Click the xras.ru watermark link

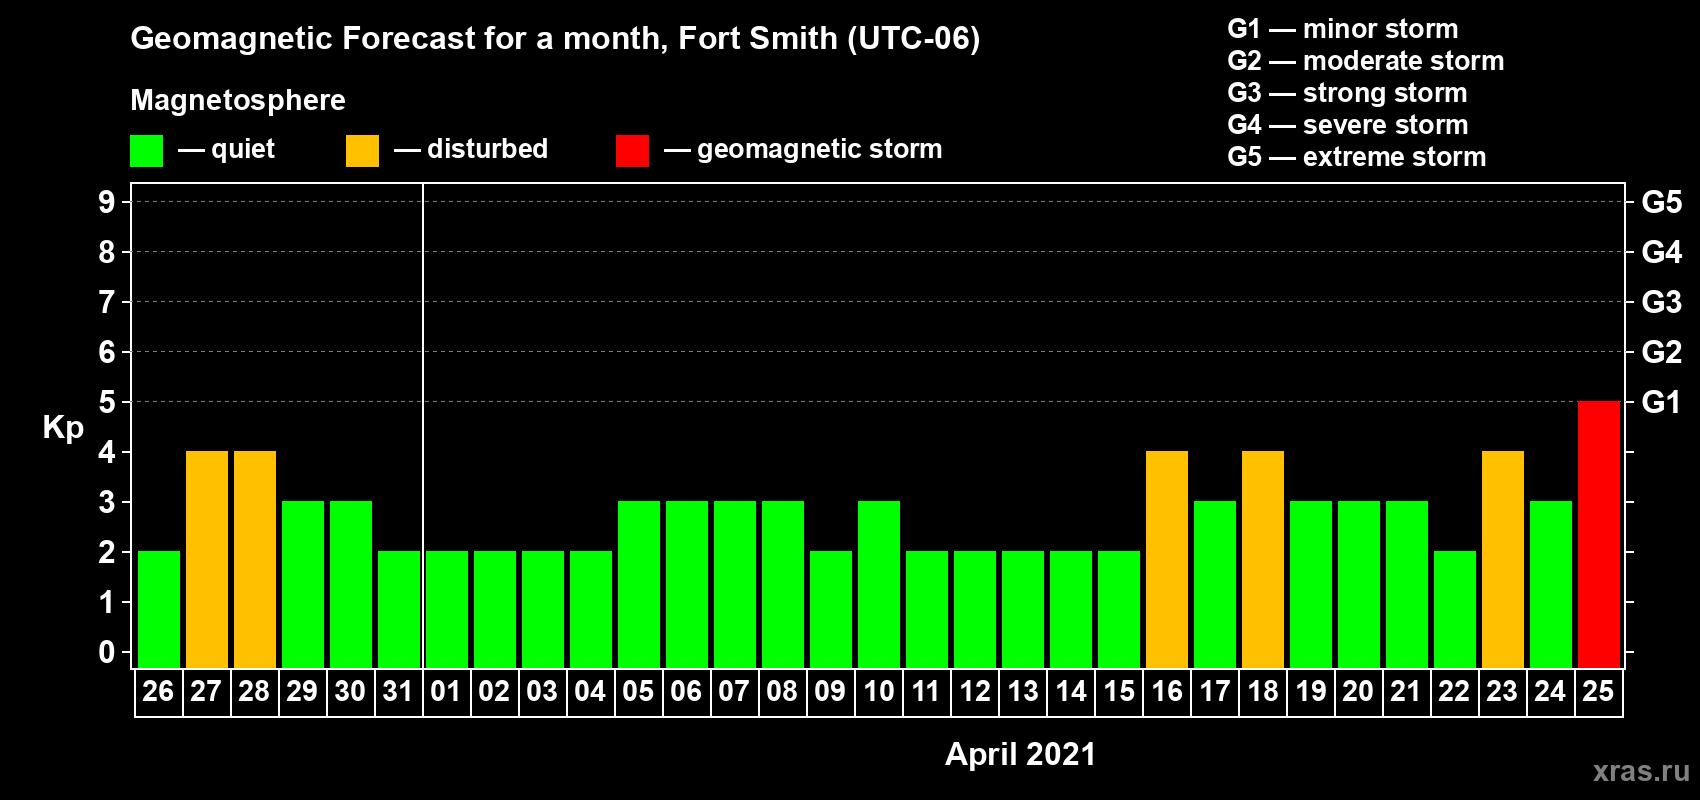pyautogui.click(x=1640, y=771)
